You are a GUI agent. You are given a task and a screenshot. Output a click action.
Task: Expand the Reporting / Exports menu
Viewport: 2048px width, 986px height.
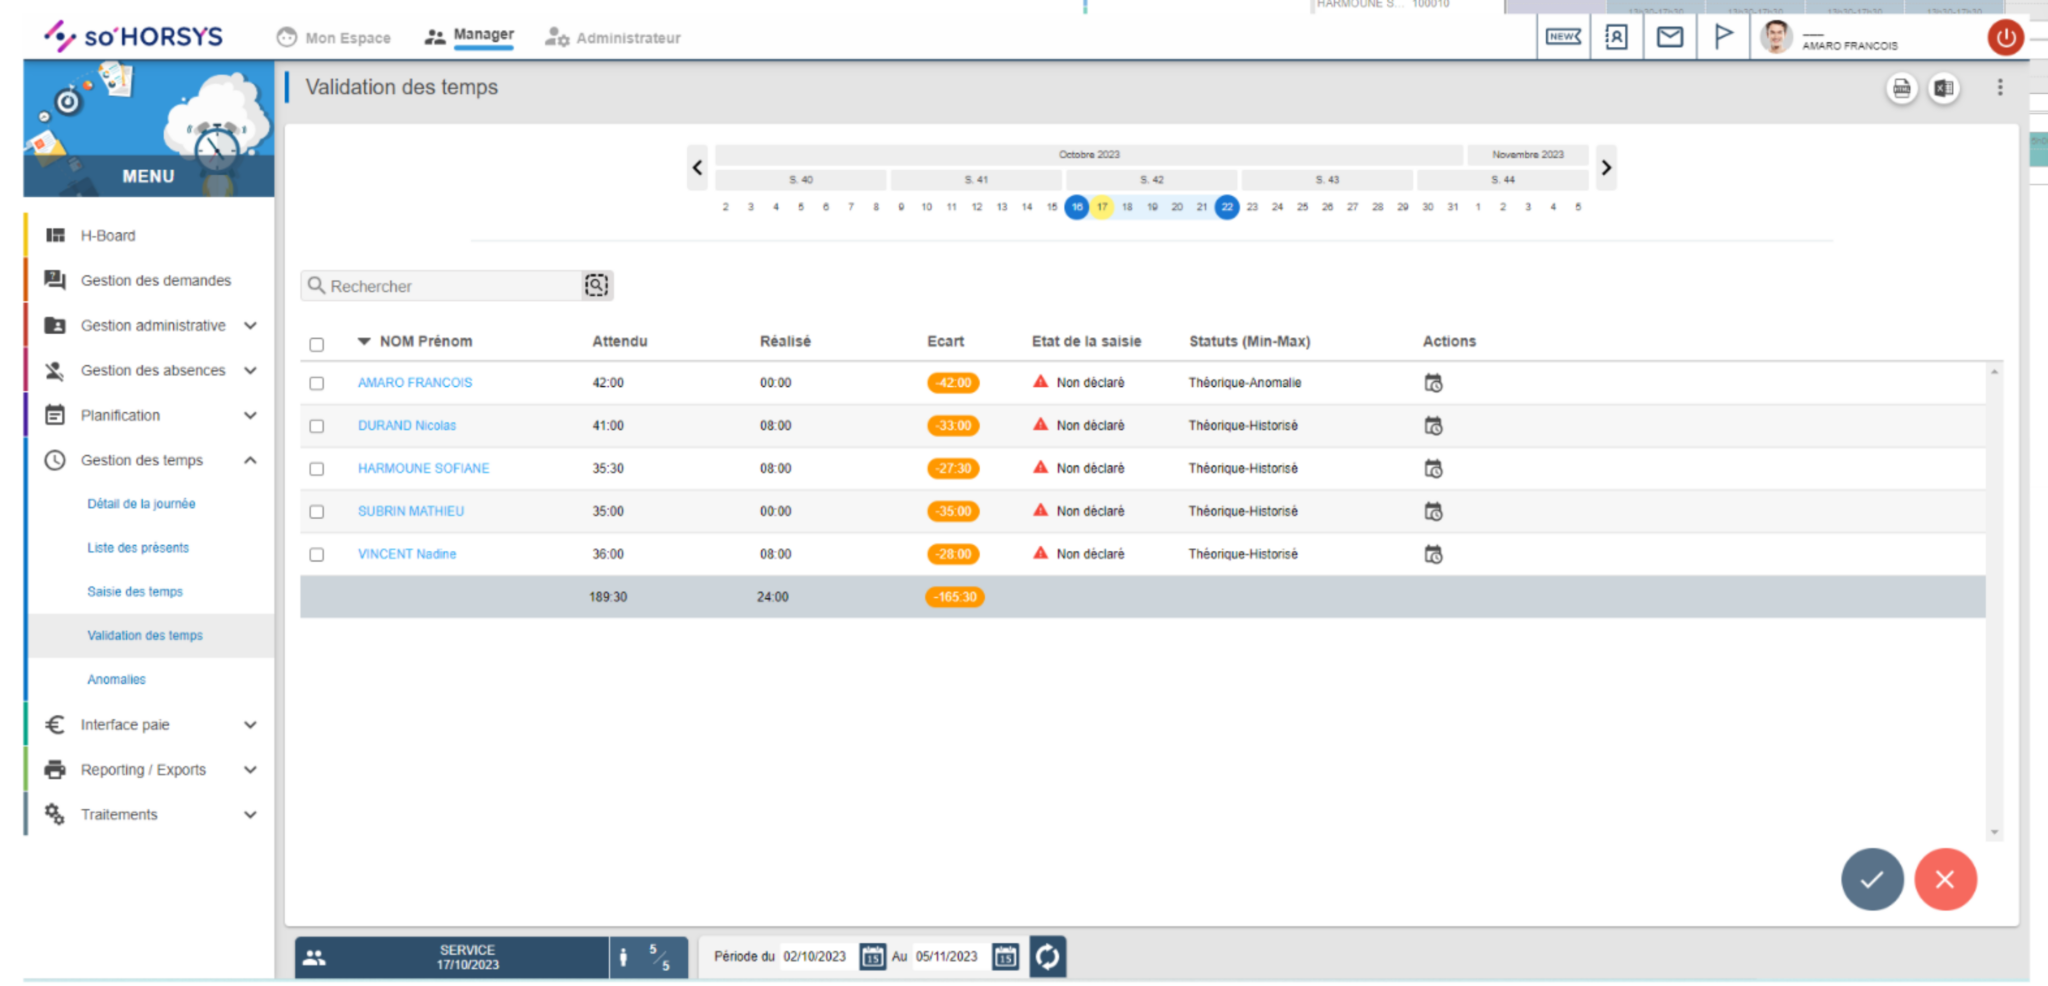(250, 769)
